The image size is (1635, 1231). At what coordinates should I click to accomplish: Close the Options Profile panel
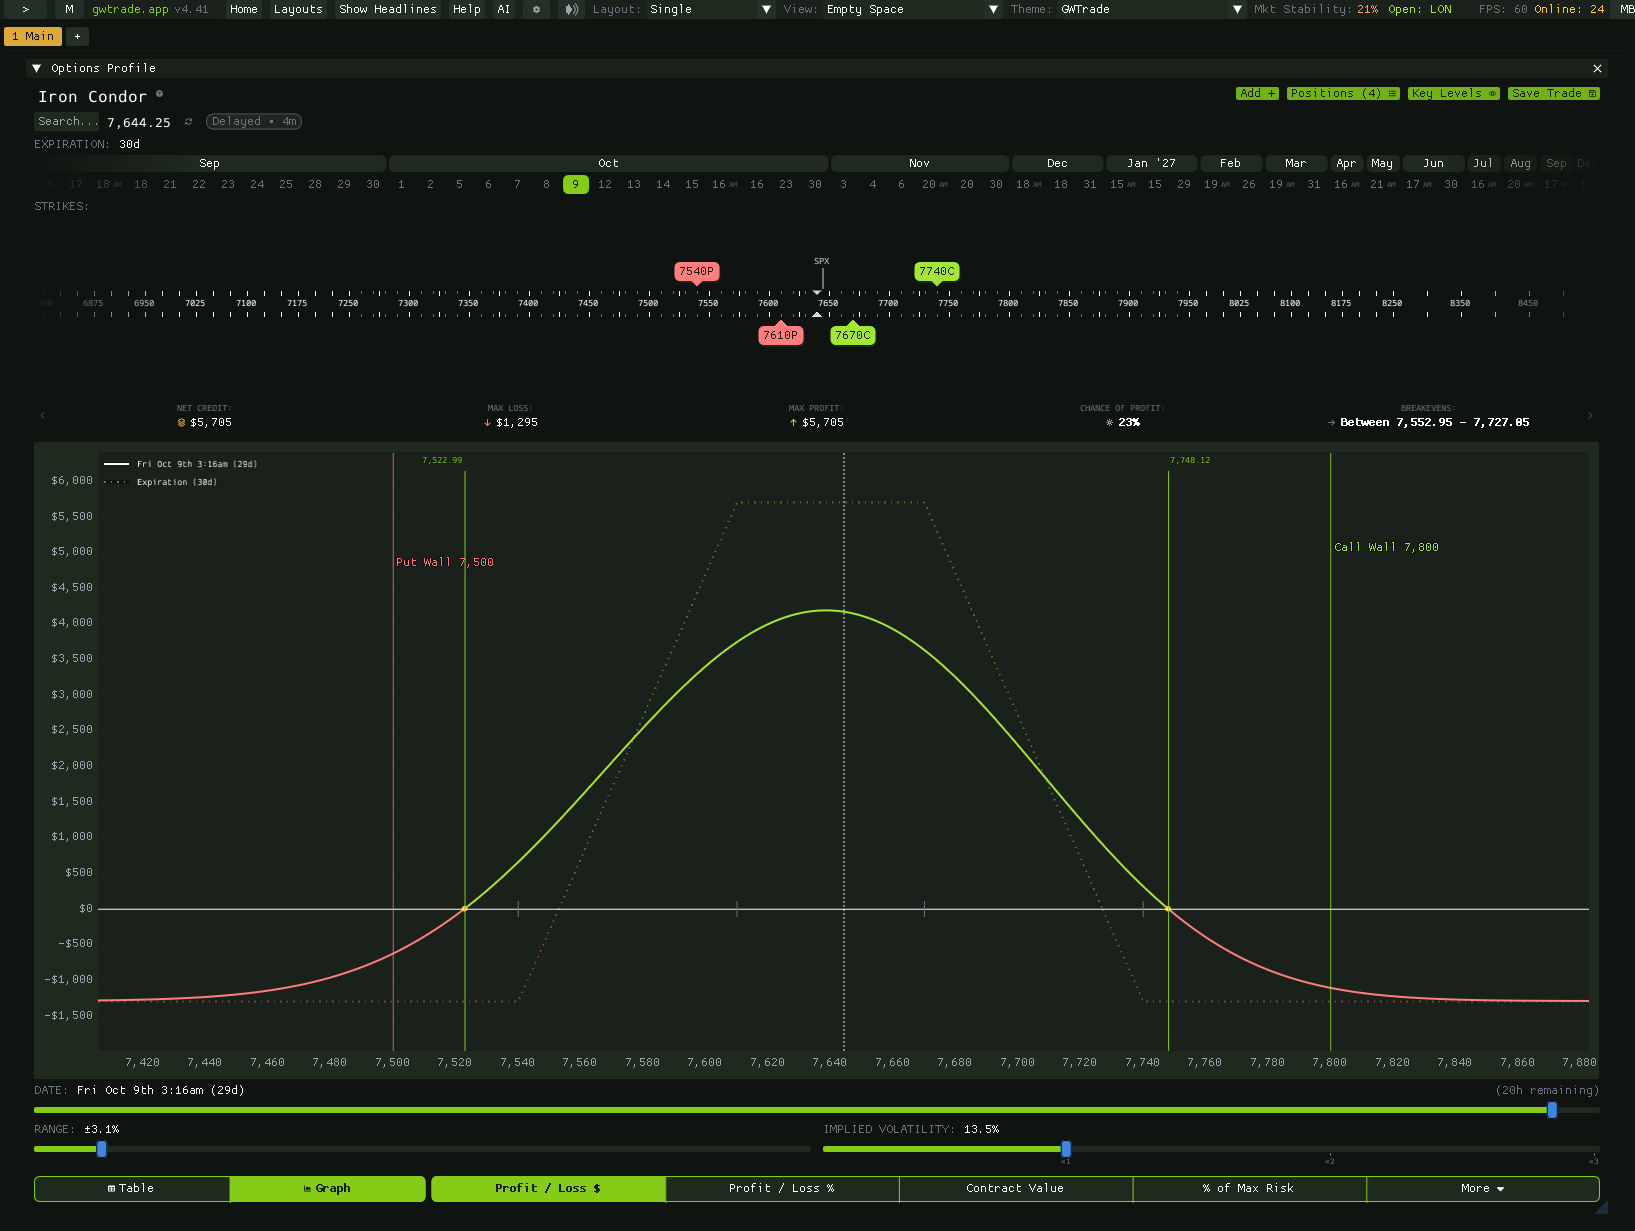pyautogui.click(x=1597, y=68)
